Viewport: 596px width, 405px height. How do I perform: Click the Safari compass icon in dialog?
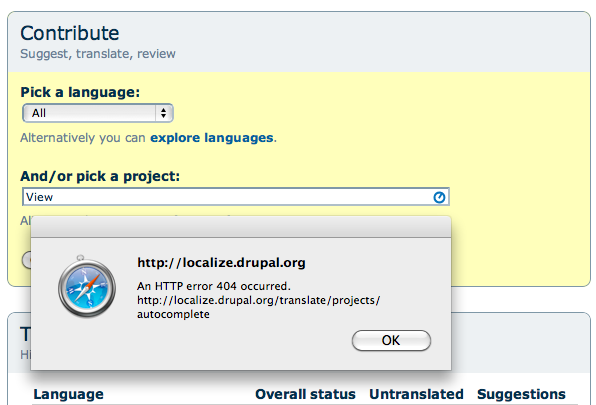coord(87,287)
